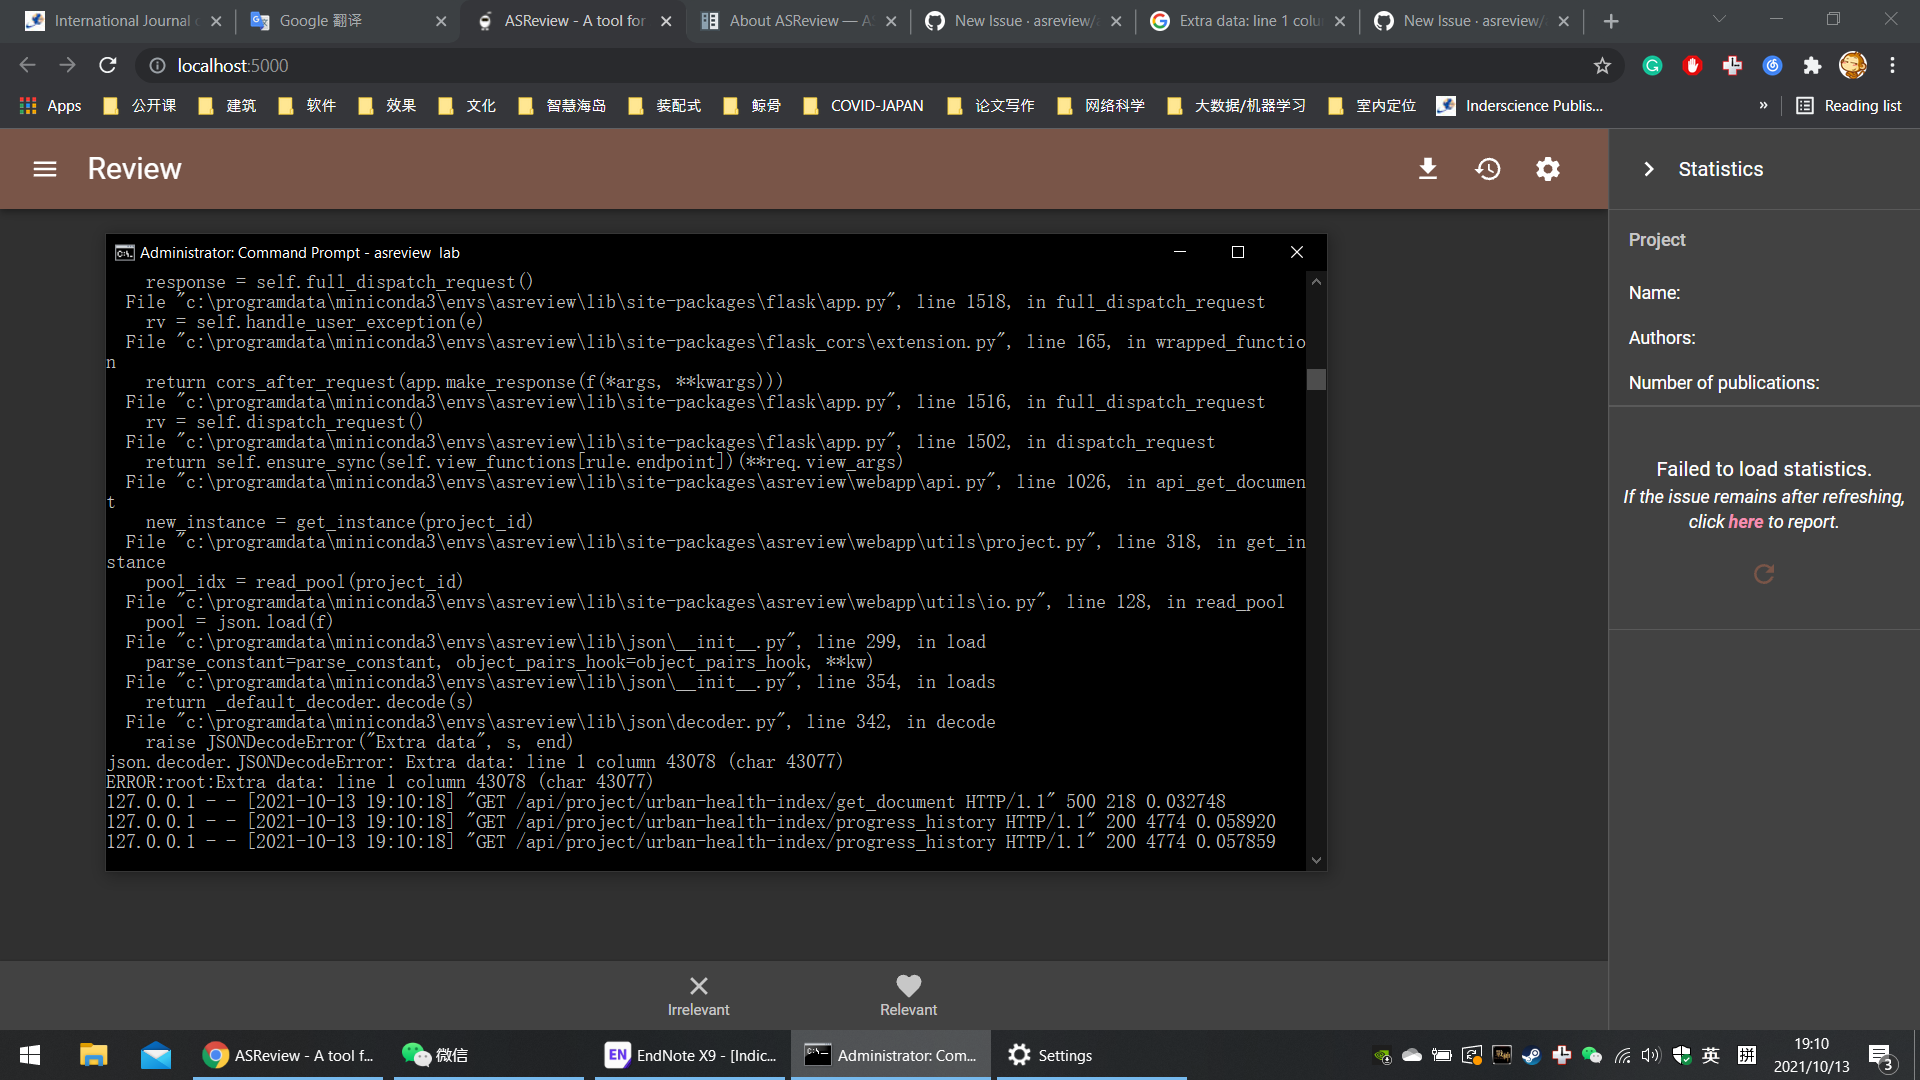Viewport: 1920px width, 1080px height.
Task: Click the Command Prompt window scrollbar
Action: [x=1316, y=380]
